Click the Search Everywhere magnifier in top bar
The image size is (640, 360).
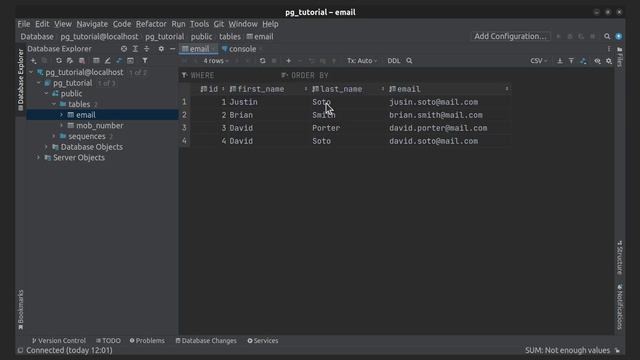[607, 36]
